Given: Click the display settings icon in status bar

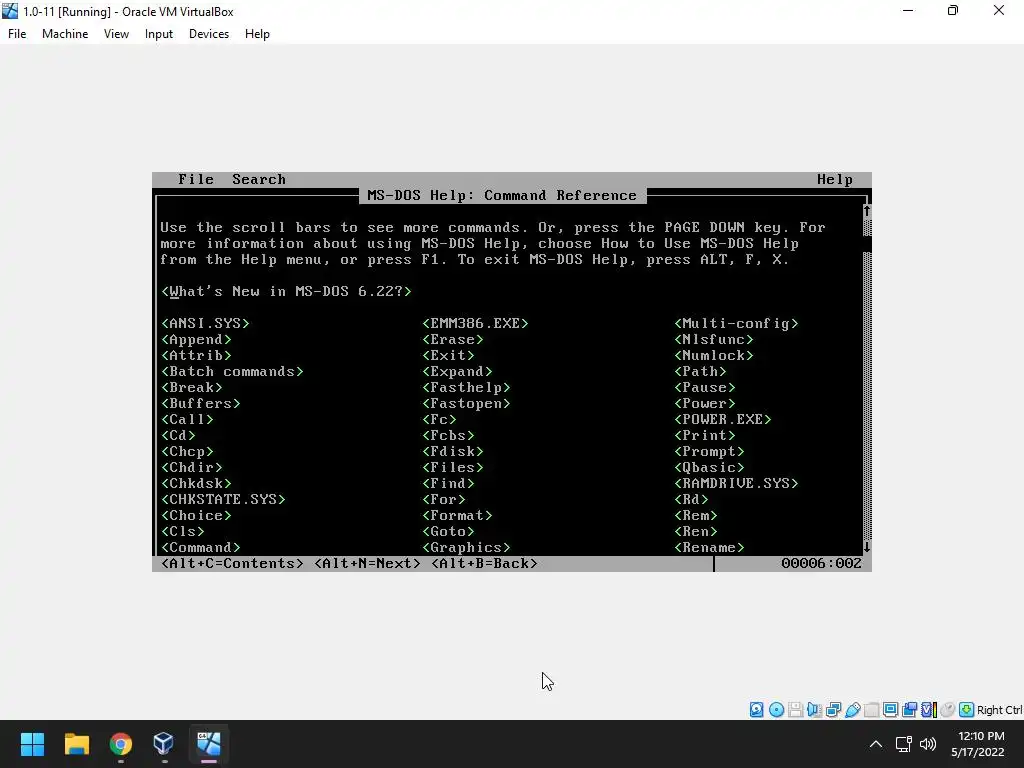Looking at the screenshot, I should (890, 709).
